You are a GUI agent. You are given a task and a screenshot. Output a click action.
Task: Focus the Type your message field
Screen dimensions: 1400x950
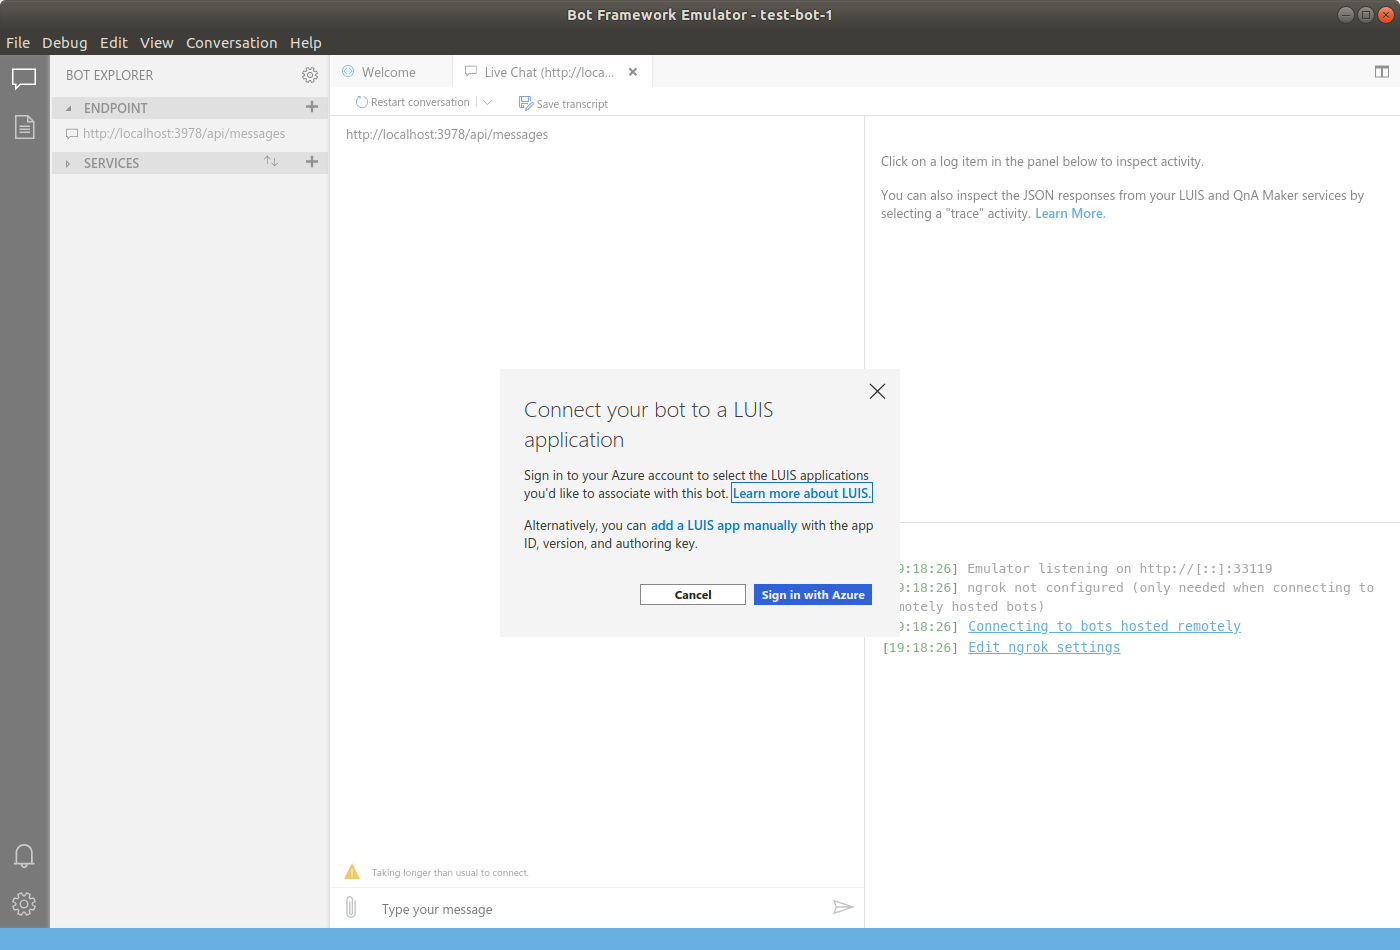pyautogui.click(x=600, y=909)
